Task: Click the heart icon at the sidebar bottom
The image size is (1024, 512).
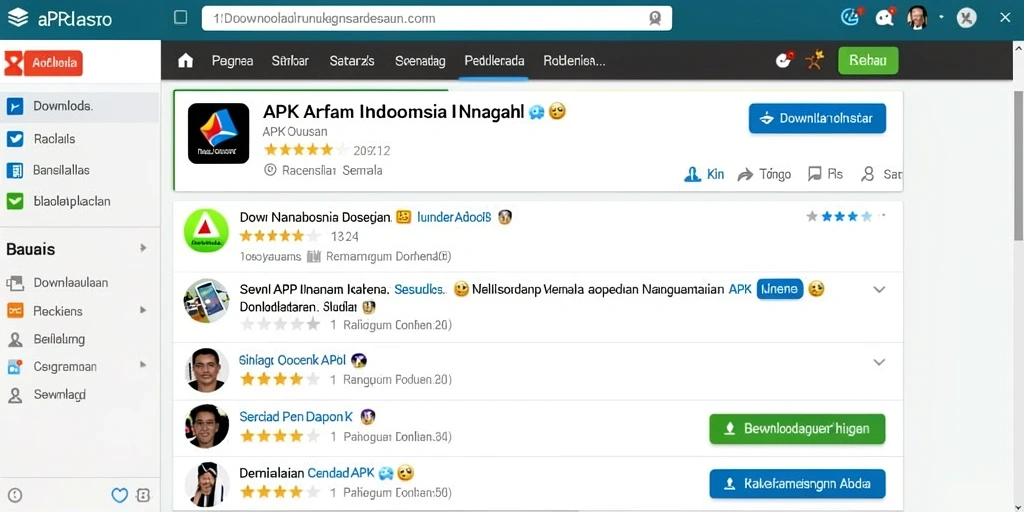Action: click(120, 496)
